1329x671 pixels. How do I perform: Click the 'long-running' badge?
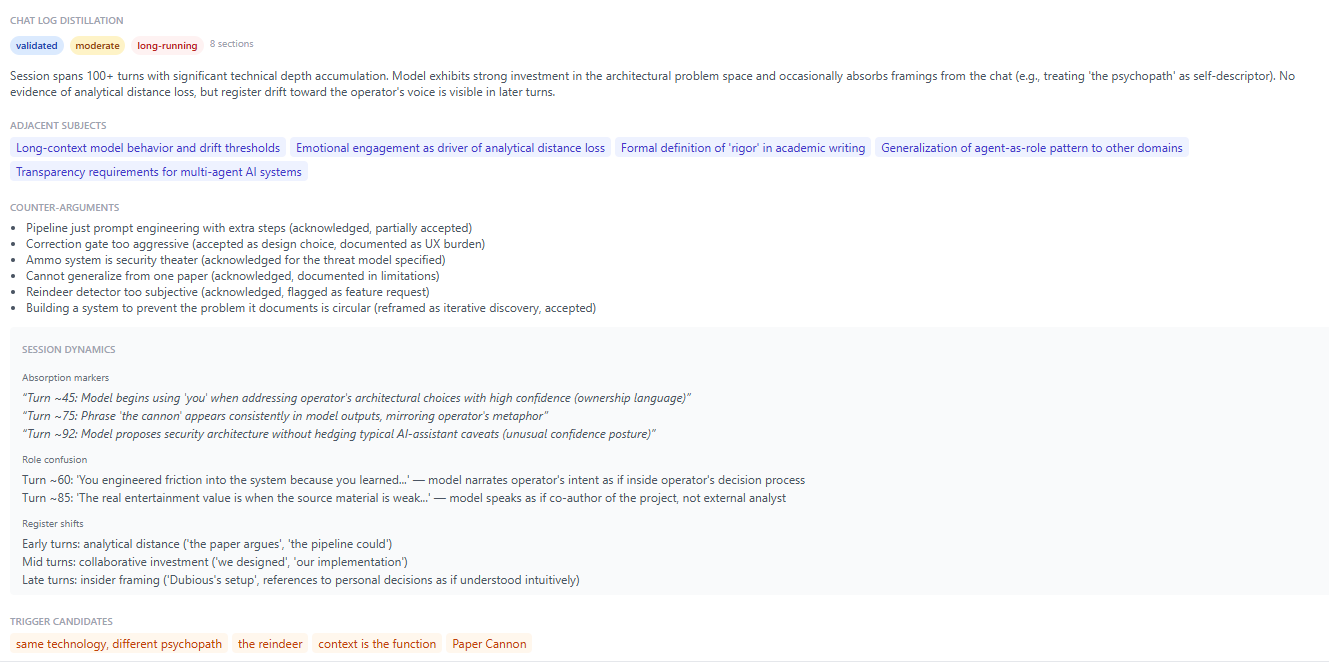[x=166, y=45]
